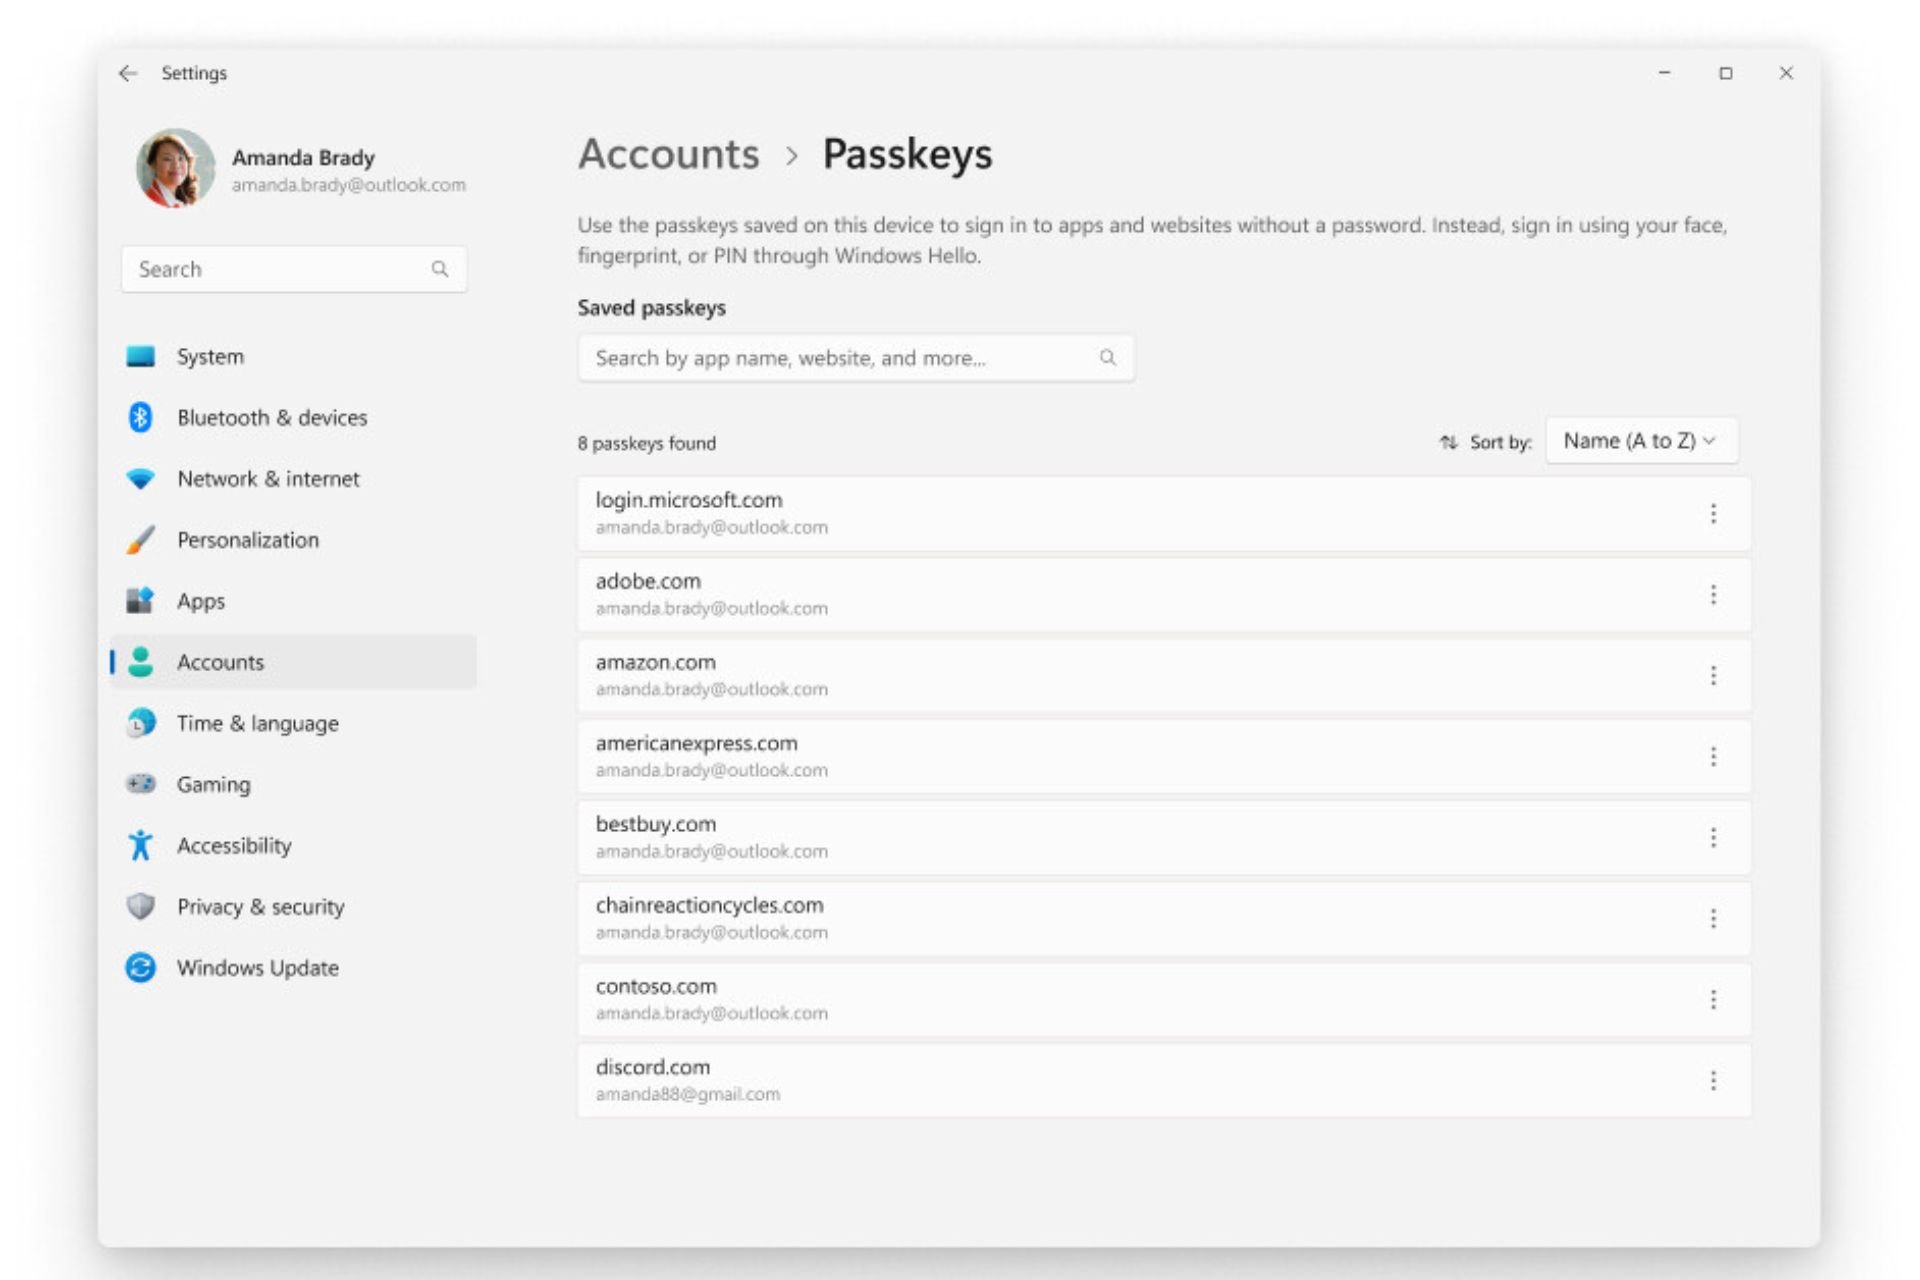Select the amazon.com passkey entry
The width and height of the screenshot is (1920, 1280).
pos(1164,676)
